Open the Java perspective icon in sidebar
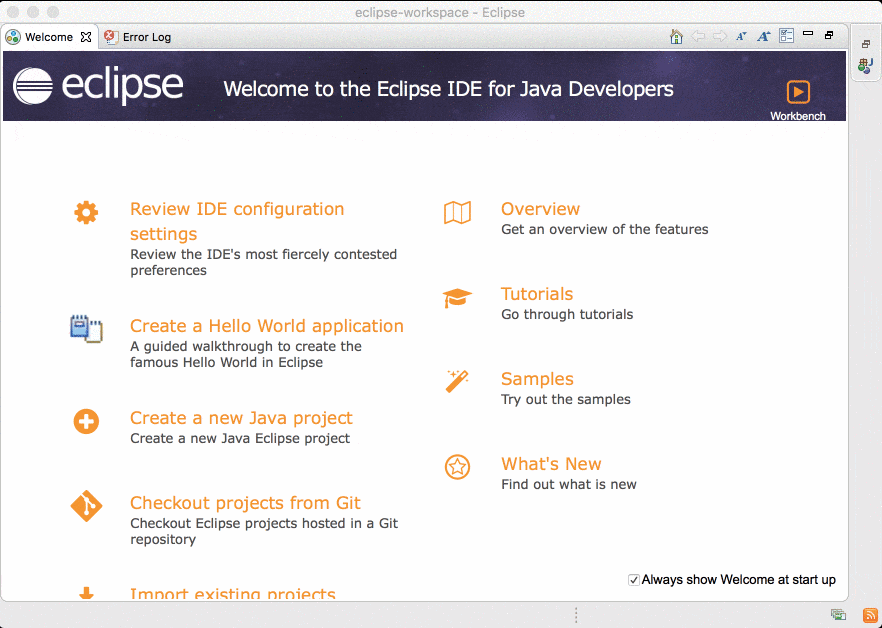882x628 pixels. pos(865,66)
